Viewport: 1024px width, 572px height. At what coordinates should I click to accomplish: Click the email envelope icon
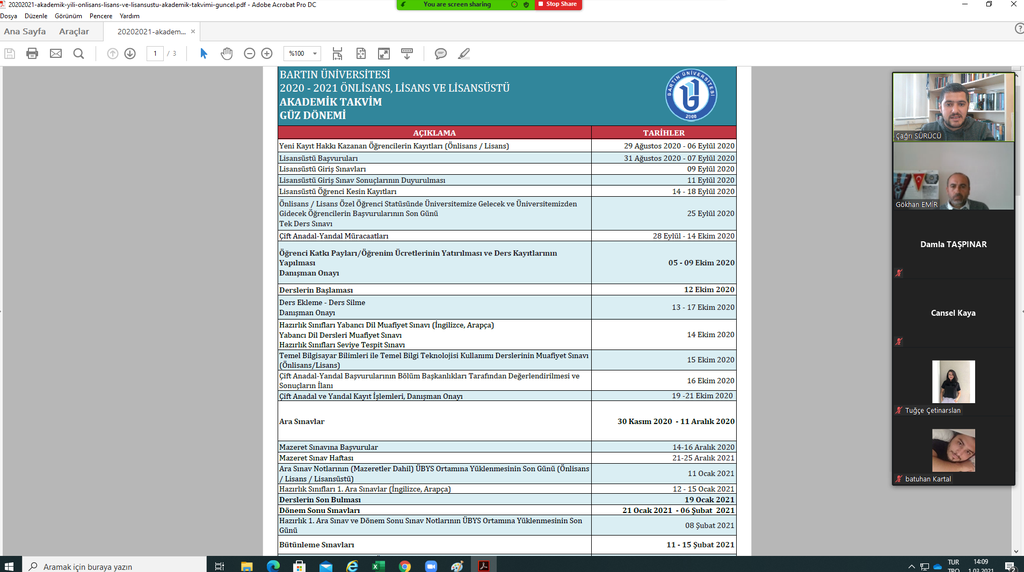pyautogui.click(x=56, y=53)
